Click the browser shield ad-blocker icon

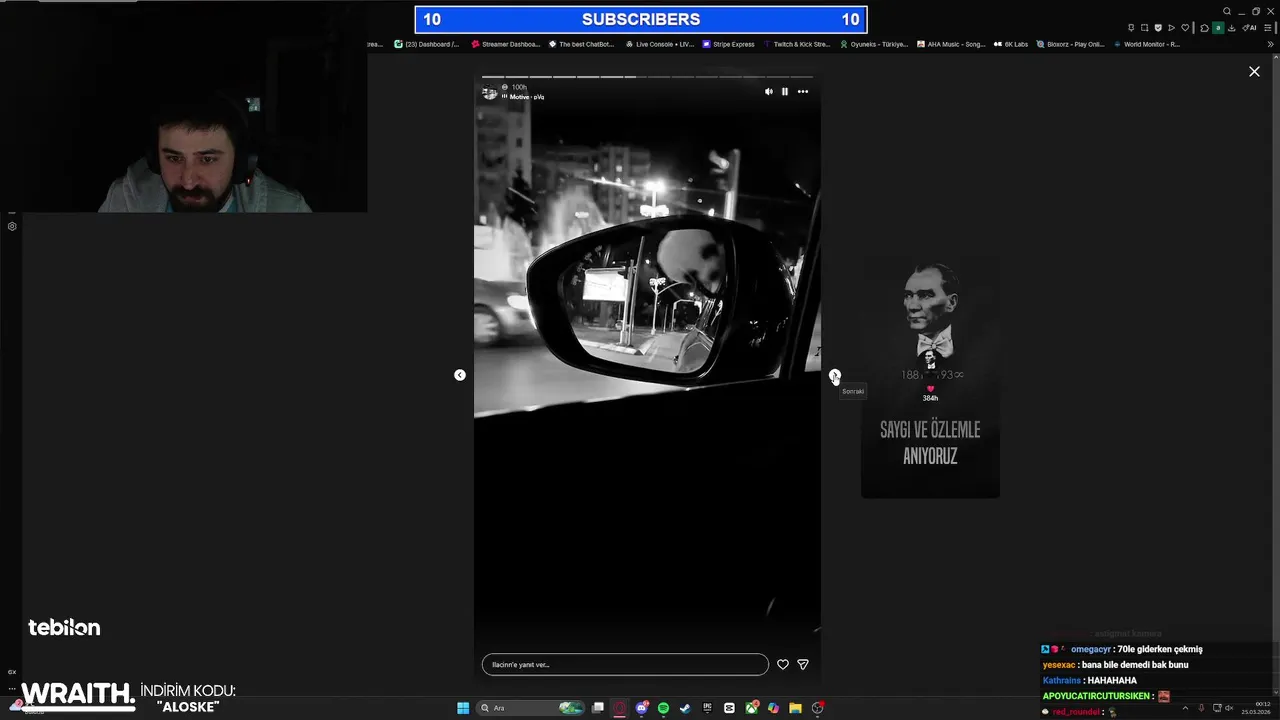pyautogui.click(x=1158, y=27)
